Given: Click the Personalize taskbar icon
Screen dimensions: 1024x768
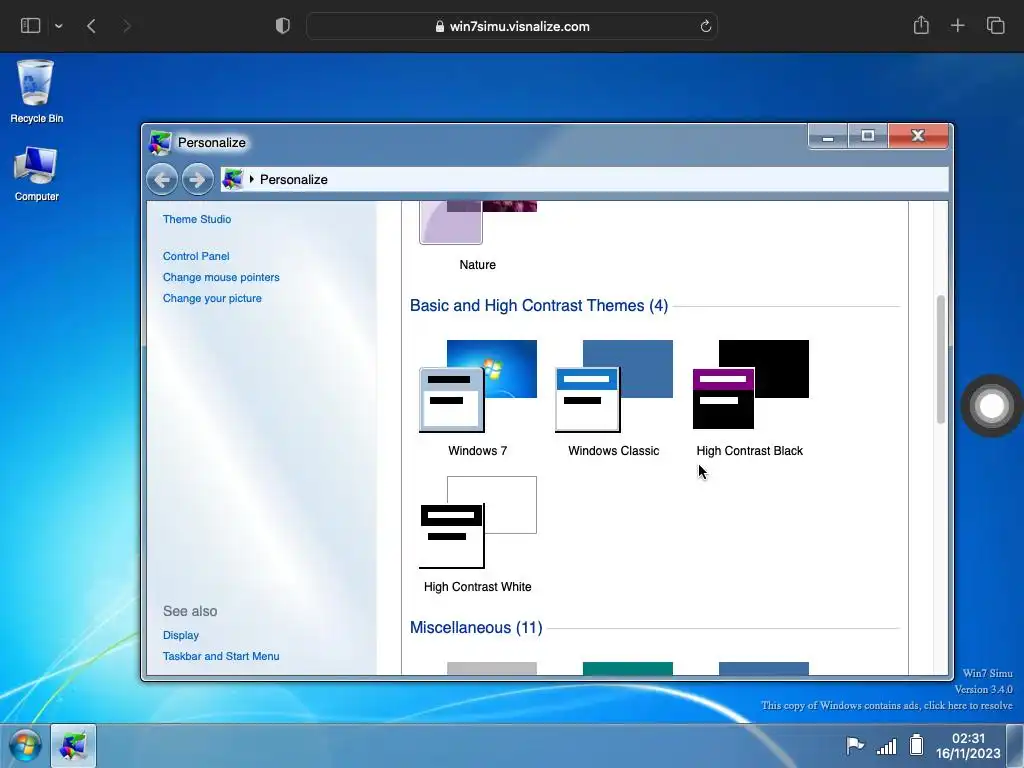Looking at the screenshot, I should click(x=73, y=746).
